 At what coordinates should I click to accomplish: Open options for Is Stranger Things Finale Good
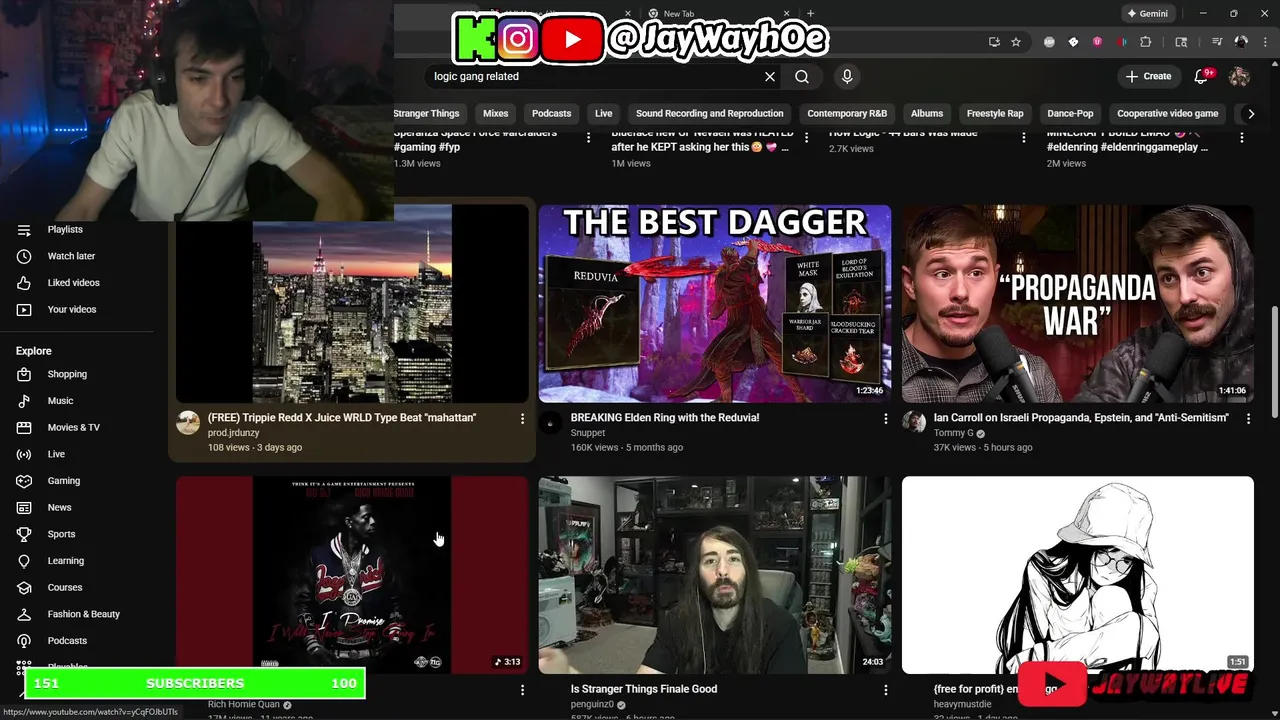[885, 689]
